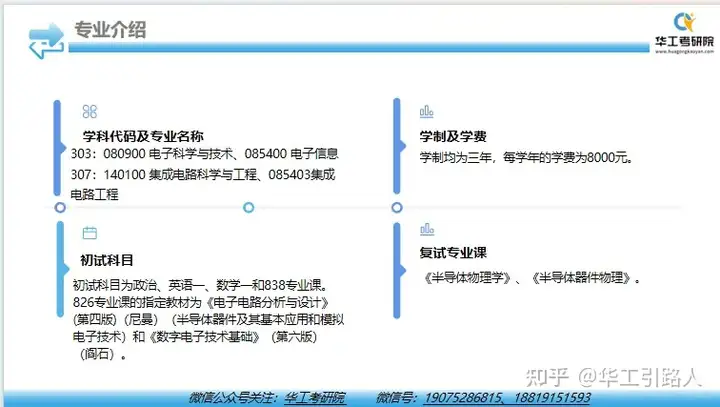Click the text 电路工程

[x=94, y=195]
